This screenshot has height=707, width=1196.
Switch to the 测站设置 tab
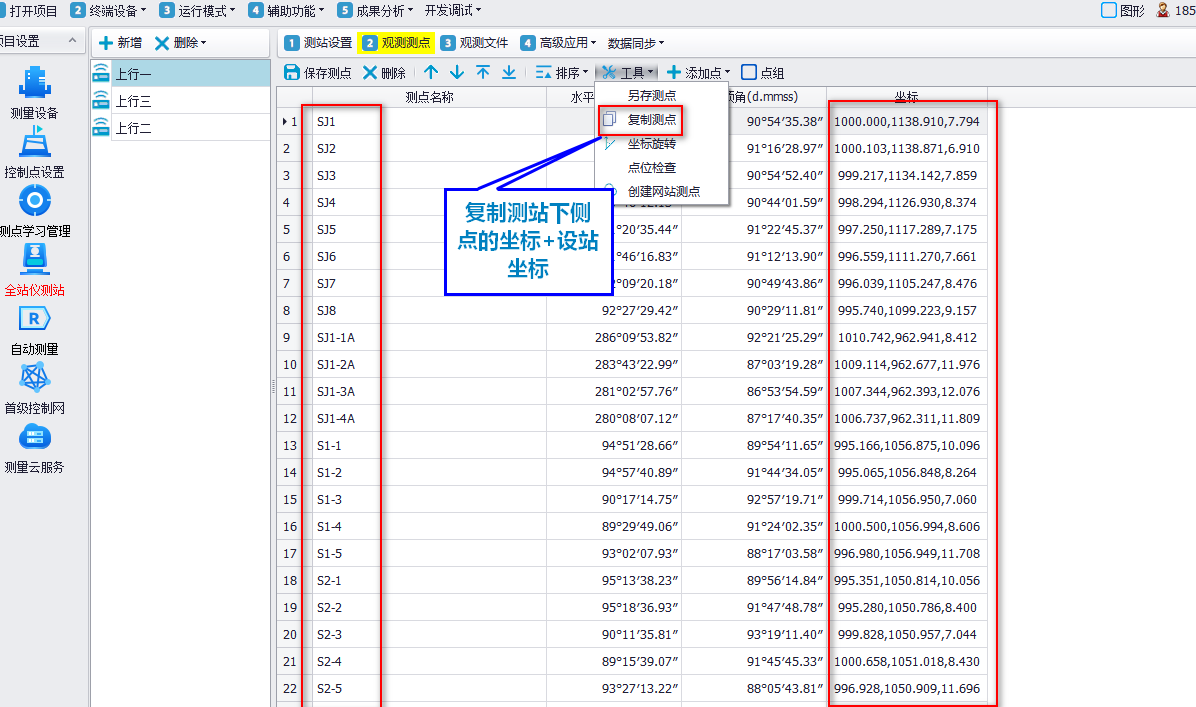click(318, 43)
